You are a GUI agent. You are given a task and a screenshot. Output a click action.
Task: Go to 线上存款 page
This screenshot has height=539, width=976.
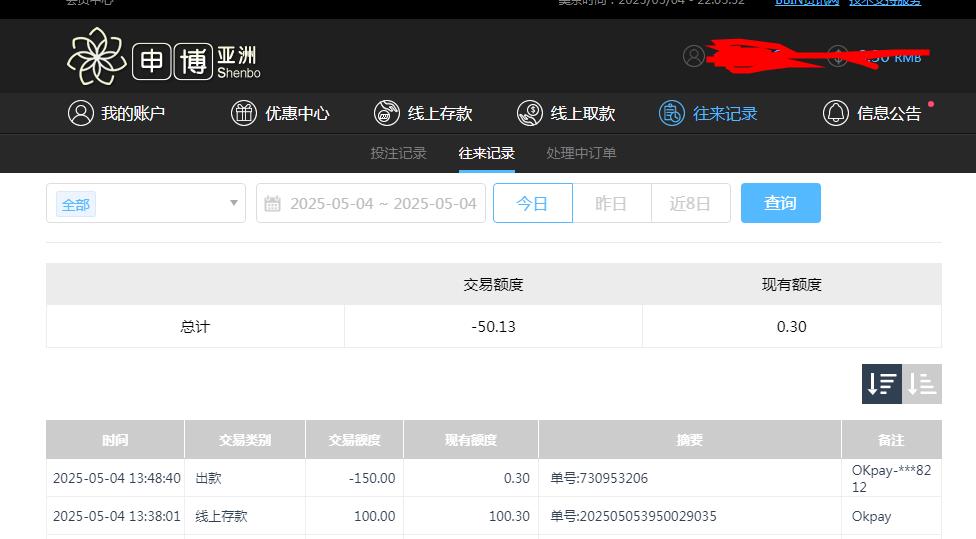tap(423, 113)
